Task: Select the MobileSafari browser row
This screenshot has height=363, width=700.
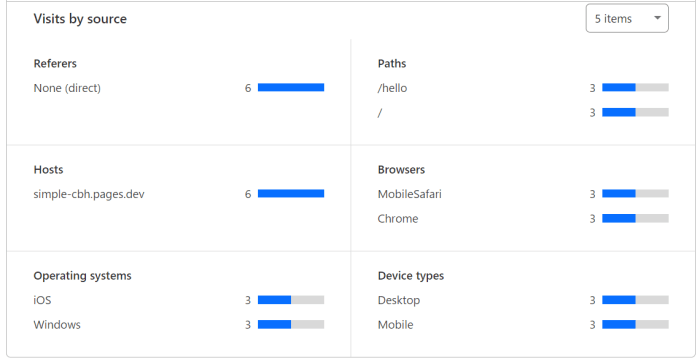Action: [523, 194]
